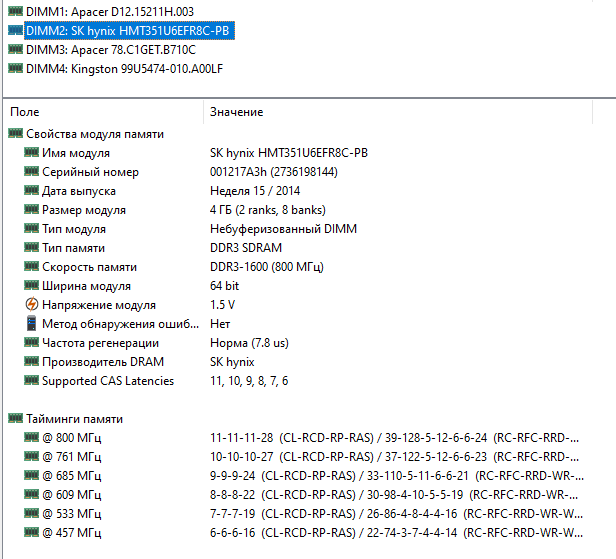This screenshot has height=559, width=616.
Task: Click icon next to Тайминги памяти
Action: coord(15,418)
